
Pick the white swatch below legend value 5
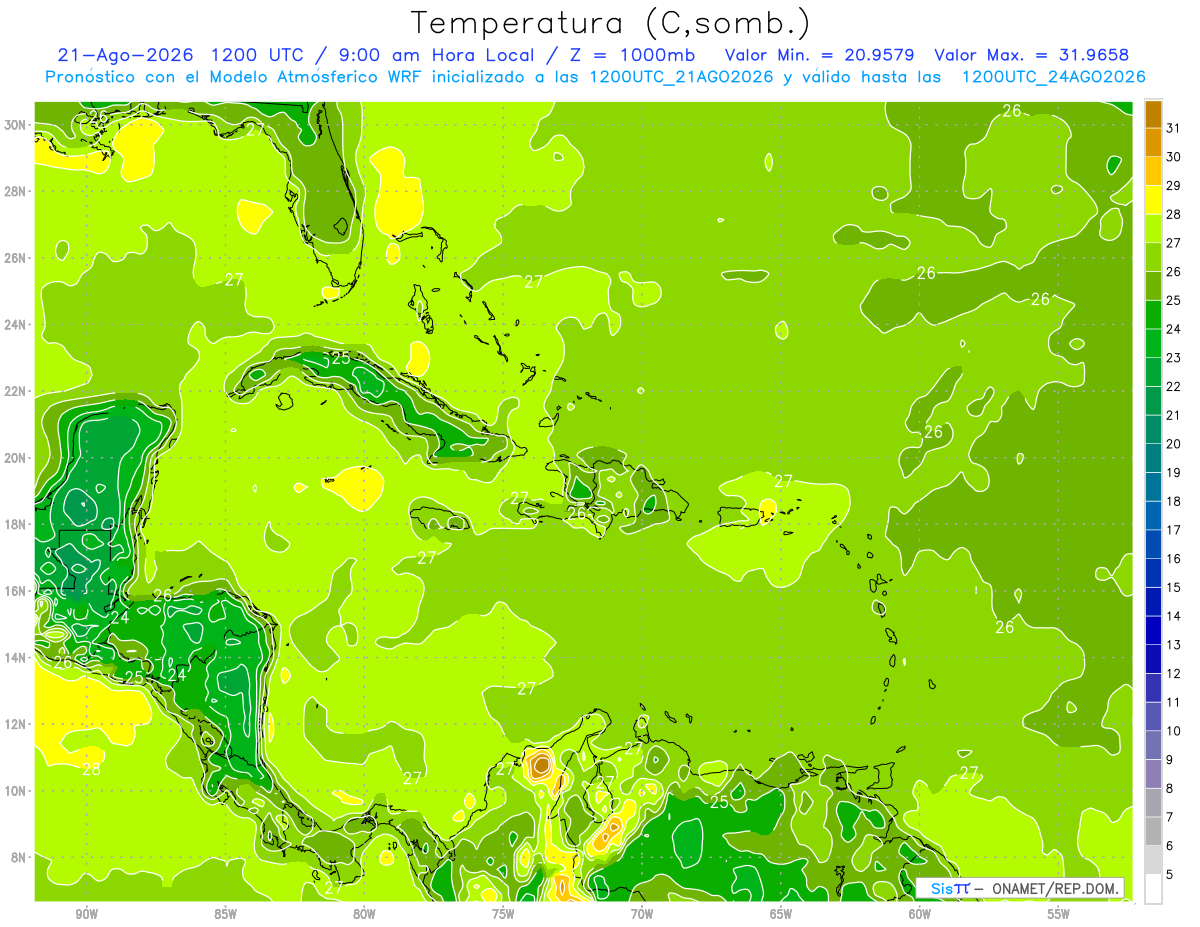[1153, 888]
